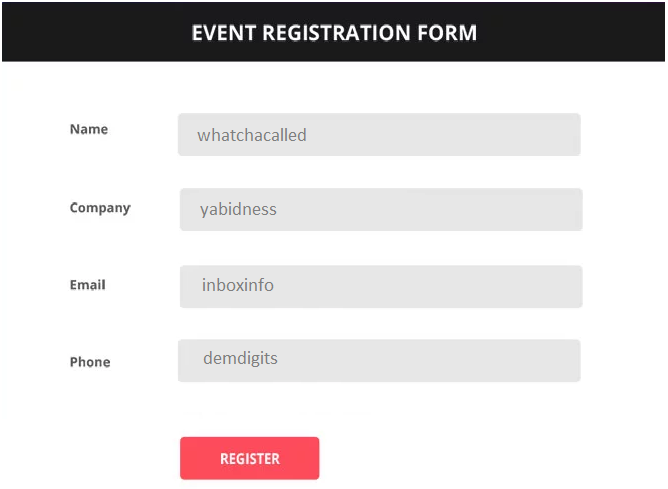
Task: Click the 'demdigits' placeholder text
Action: coord(240,359)
